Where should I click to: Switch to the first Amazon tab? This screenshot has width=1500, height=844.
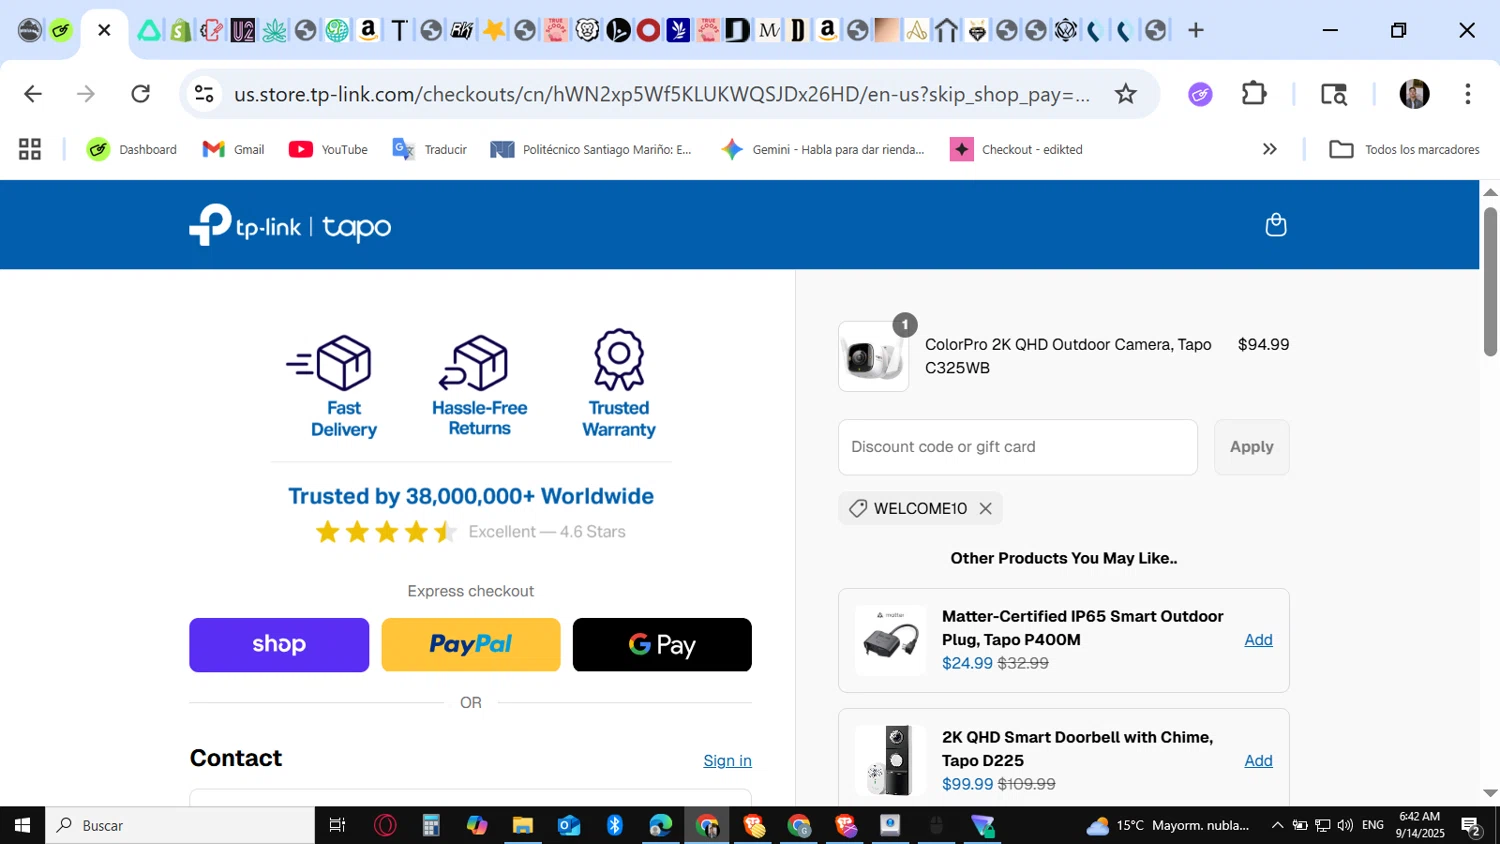coord(368,30)
